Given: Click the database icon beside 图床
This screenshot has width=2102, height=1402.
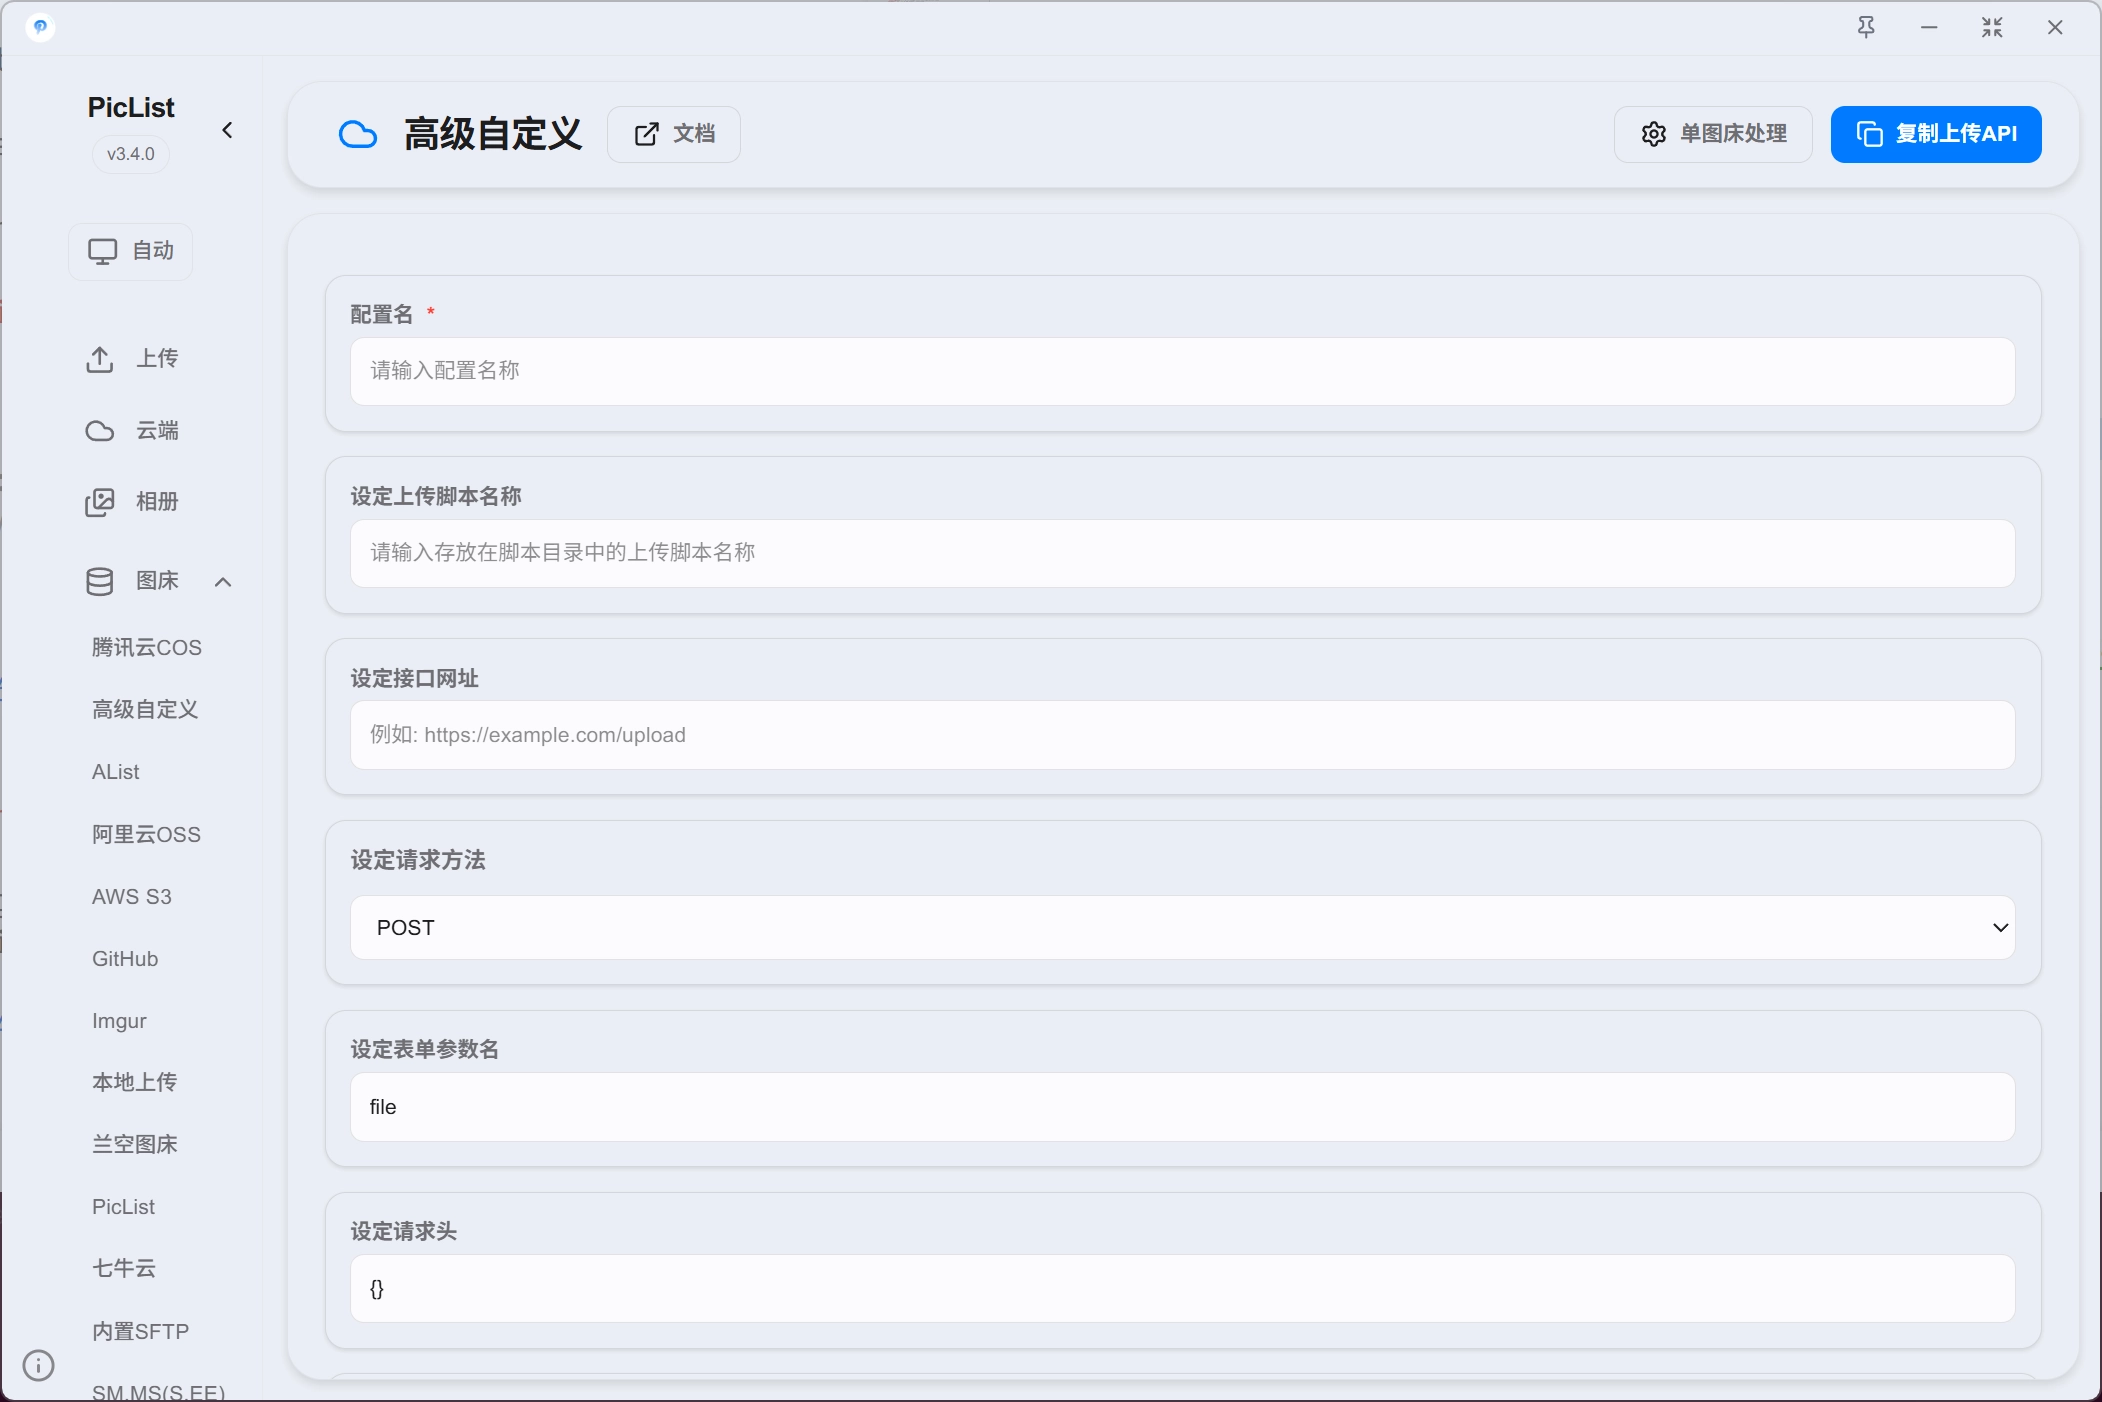Looking at the screenshot, I should click(x=99, y=581).
